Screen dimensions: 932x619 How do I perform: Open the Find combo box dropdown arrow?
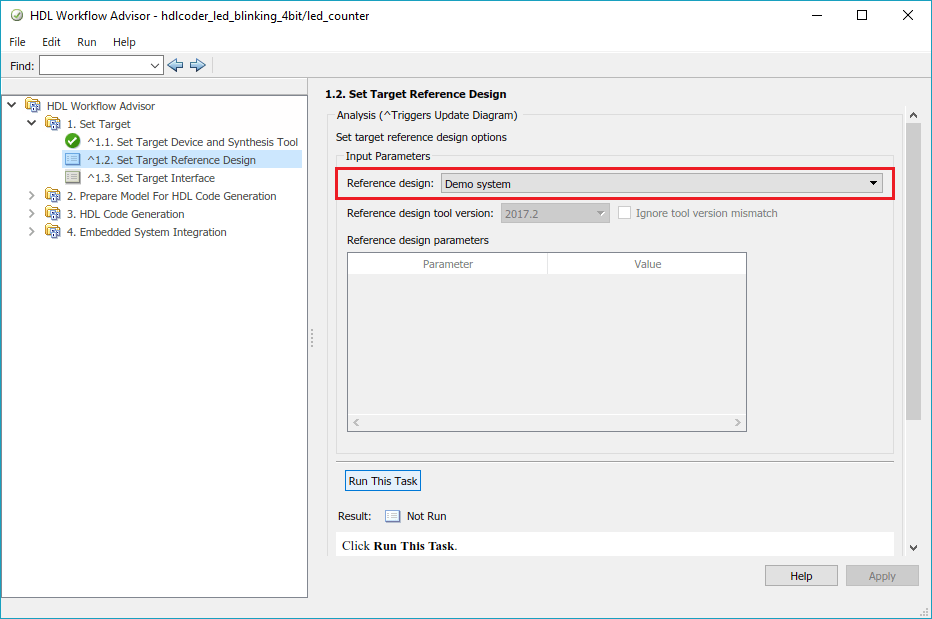coord(154,66)
